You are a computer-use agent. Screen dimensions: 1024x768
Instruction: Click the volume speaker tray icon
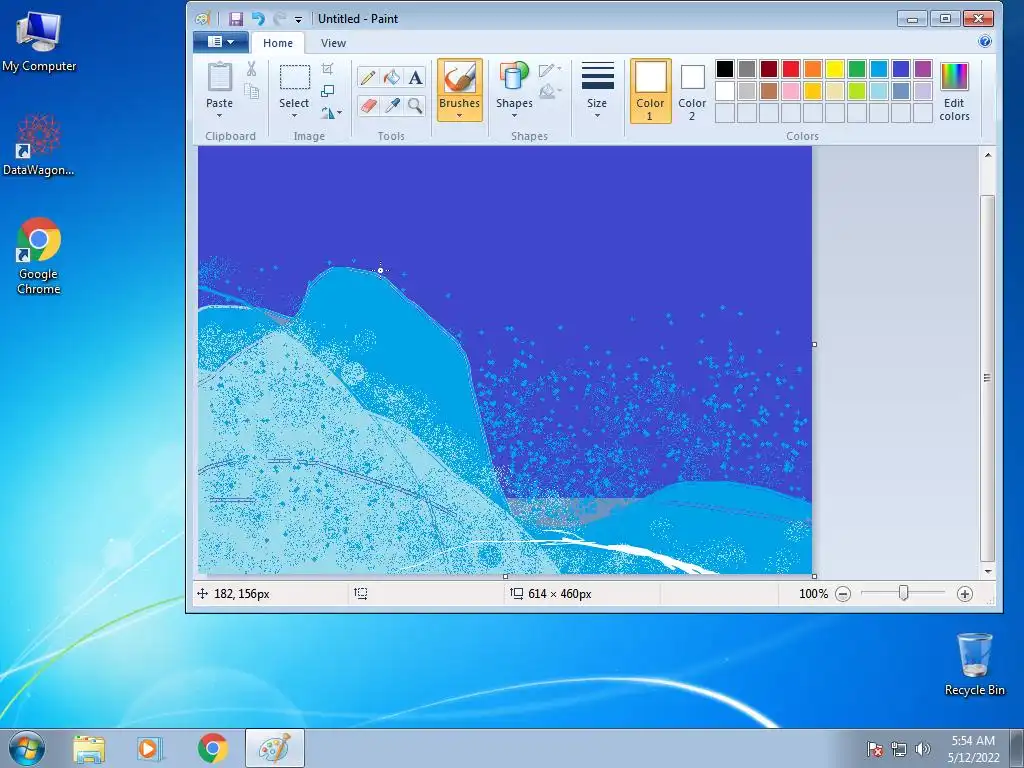click(x=923, y=749)
